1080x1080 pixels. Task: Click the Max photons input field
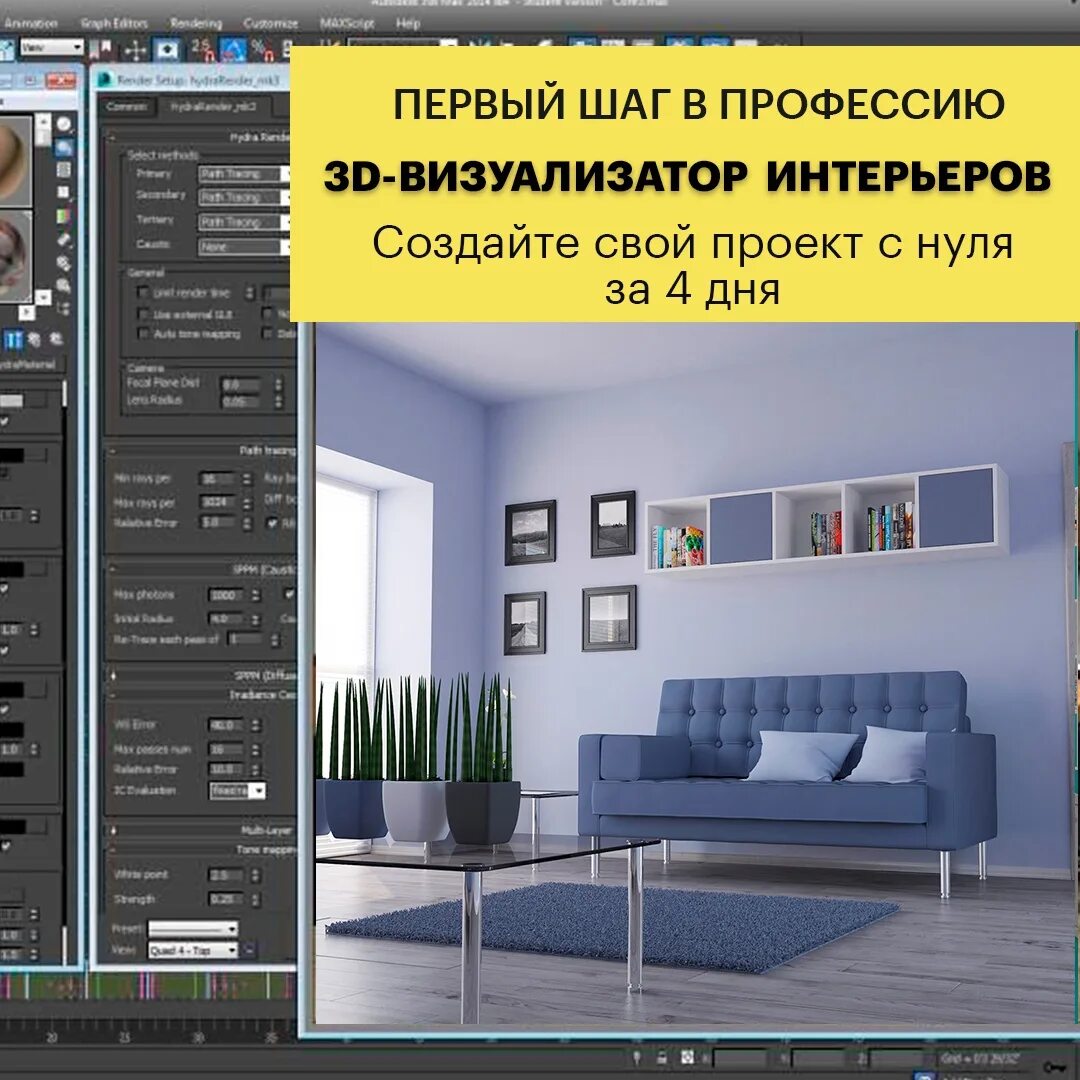(224, 595)
